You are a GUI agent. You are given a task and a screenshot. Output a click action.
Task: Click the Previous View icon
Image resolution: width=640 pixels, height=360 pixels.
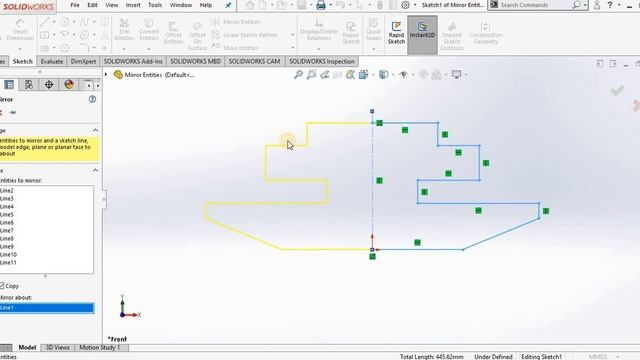pyautogui.click(x=324, y=74)
